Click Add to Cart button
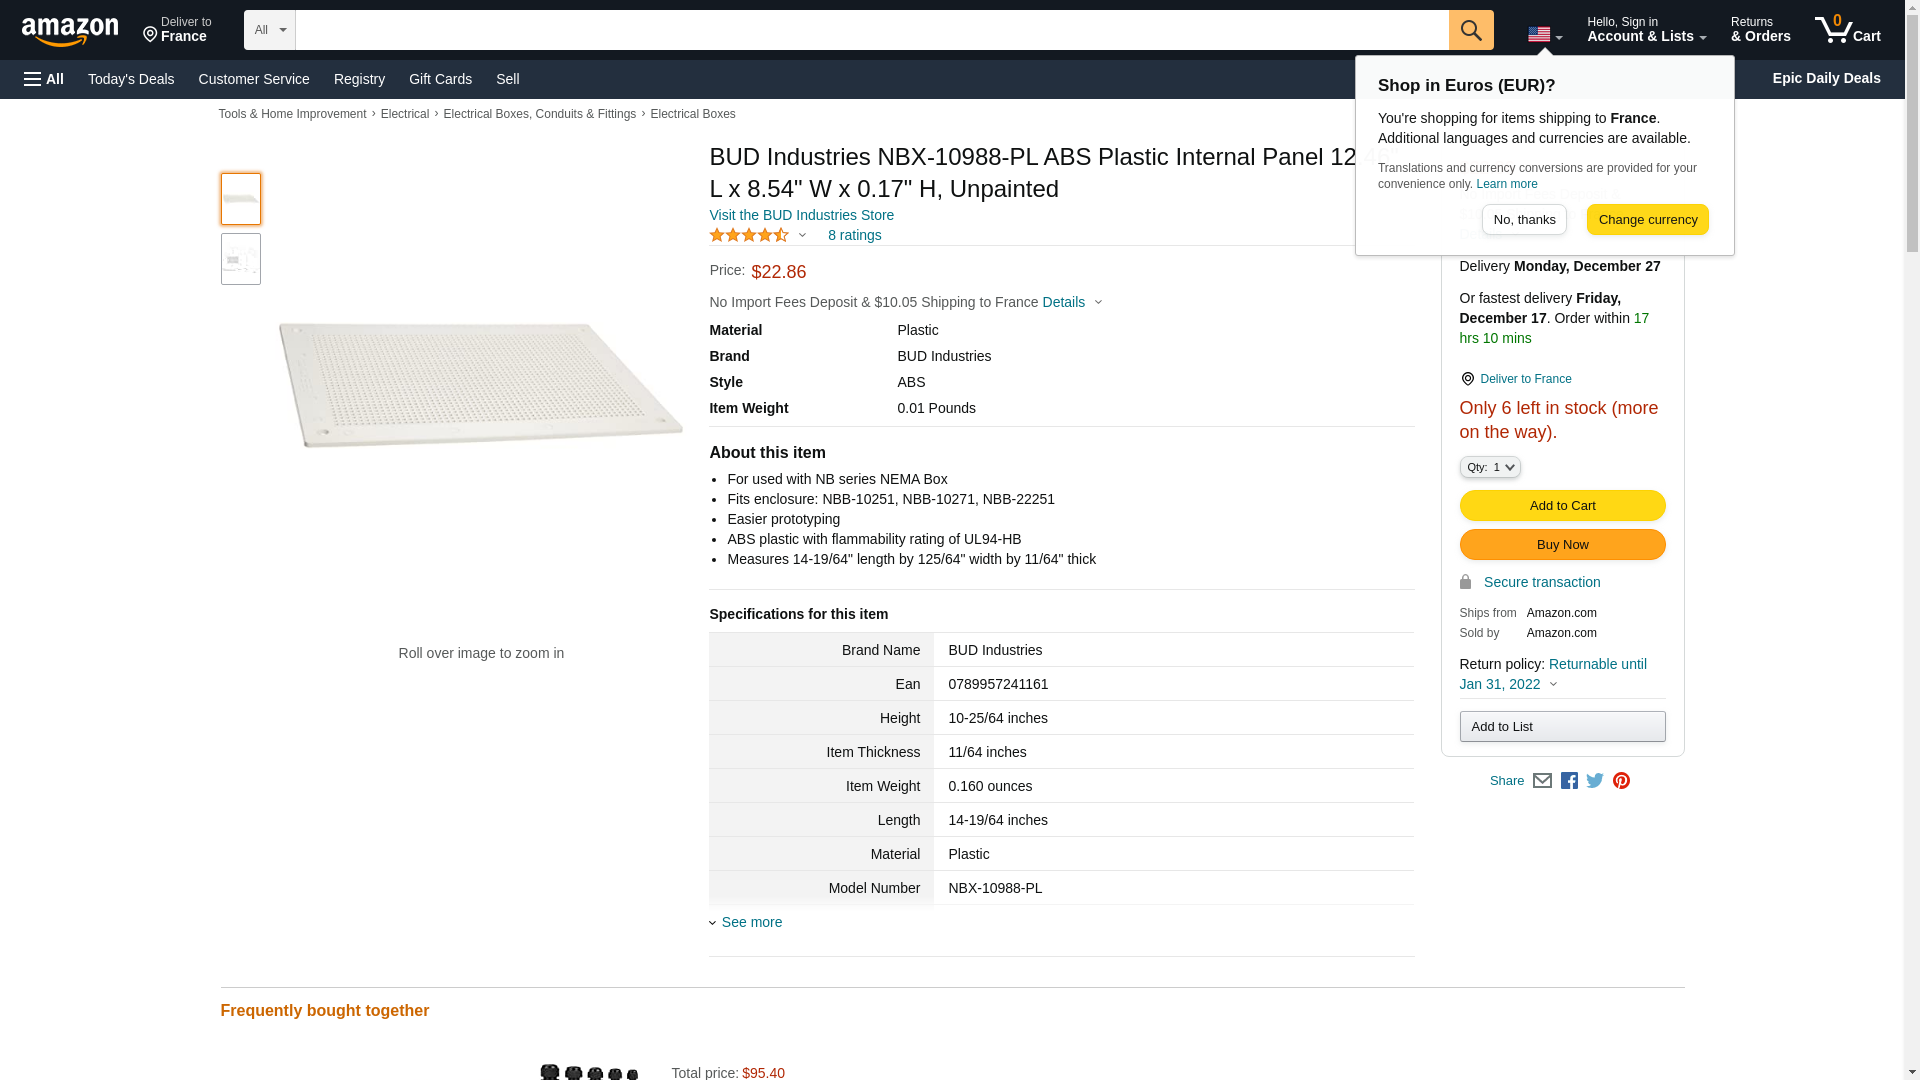This screenshot has width=1920, height=1080. (1562, 505)
